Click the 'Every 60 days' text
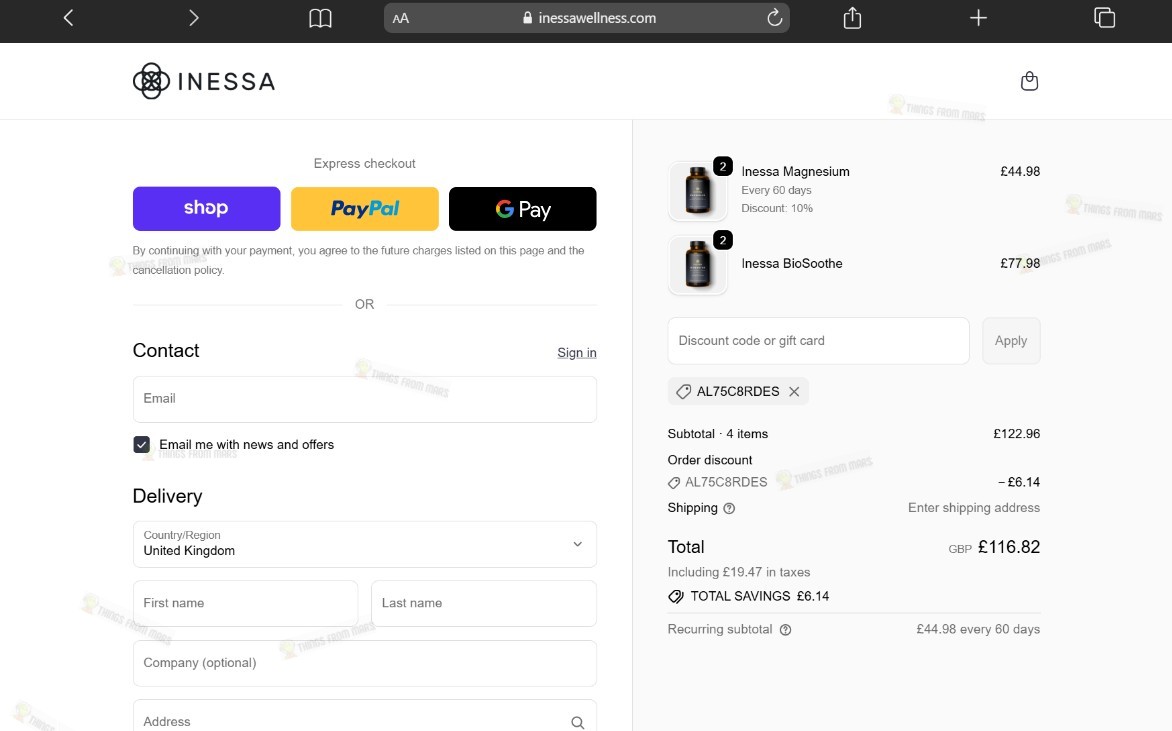Viewport: 1172px width, 731px height. click(776, 190)
